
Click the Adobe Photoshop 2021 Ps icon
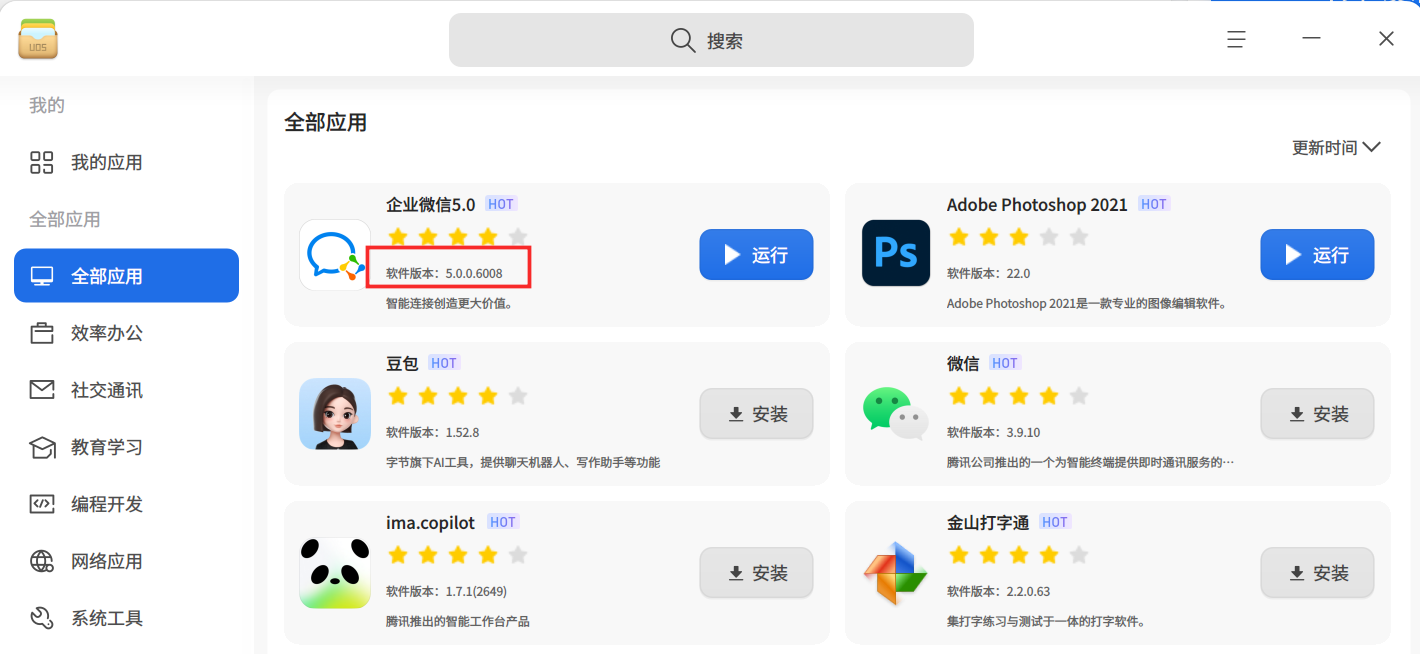(x=896, y=253)
